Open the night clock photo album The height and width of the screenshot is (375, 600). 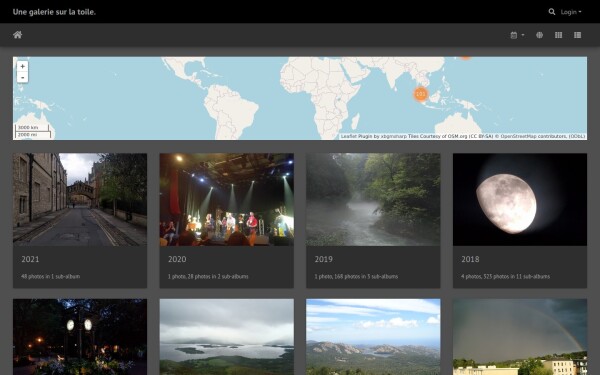[80, 337]
